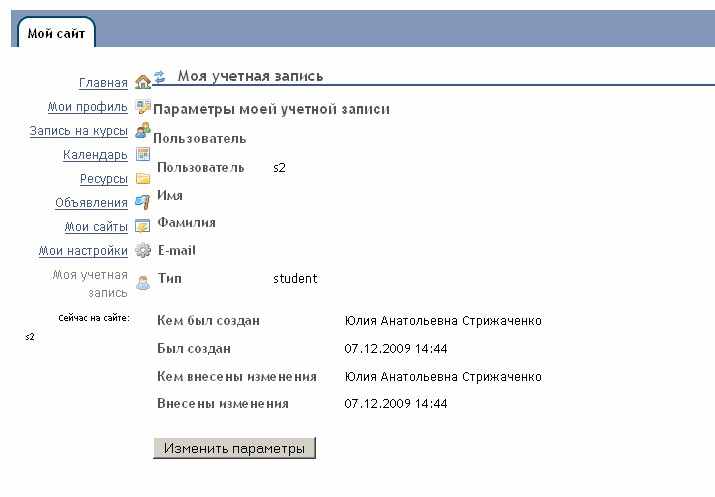
Task: Go to the Главная link
Action: coord(103,83)
